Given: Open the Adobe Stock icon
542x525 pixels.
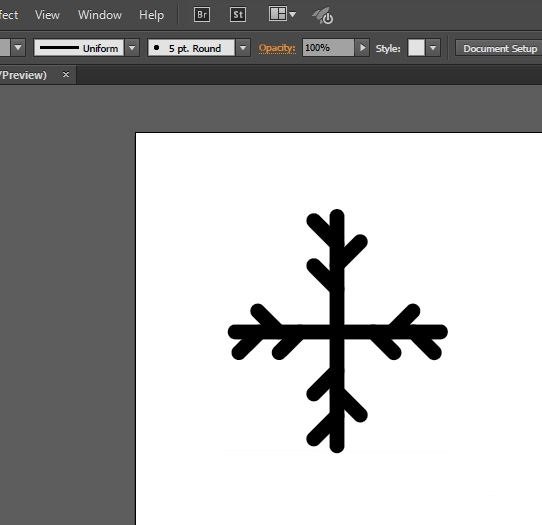Looking at the screenshot, I should click(x=238, y=15).
